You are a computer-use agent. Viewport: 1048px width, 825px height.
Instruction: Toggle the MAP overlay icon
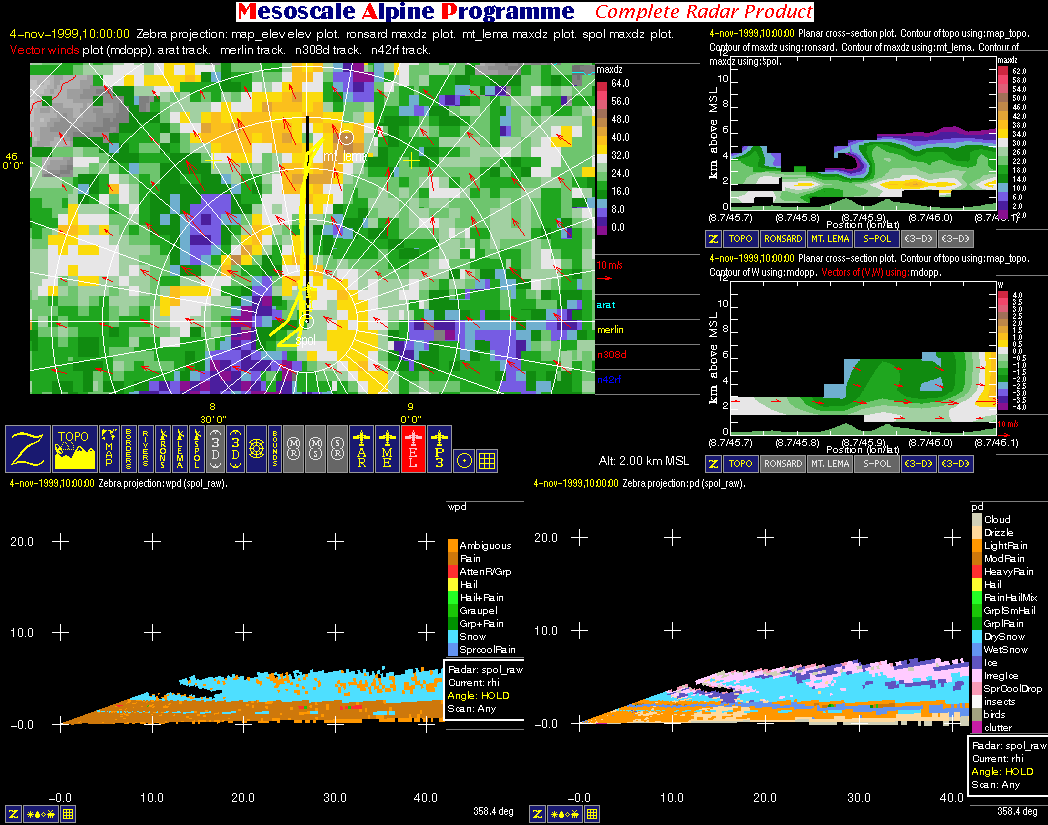tap(109, 449)
